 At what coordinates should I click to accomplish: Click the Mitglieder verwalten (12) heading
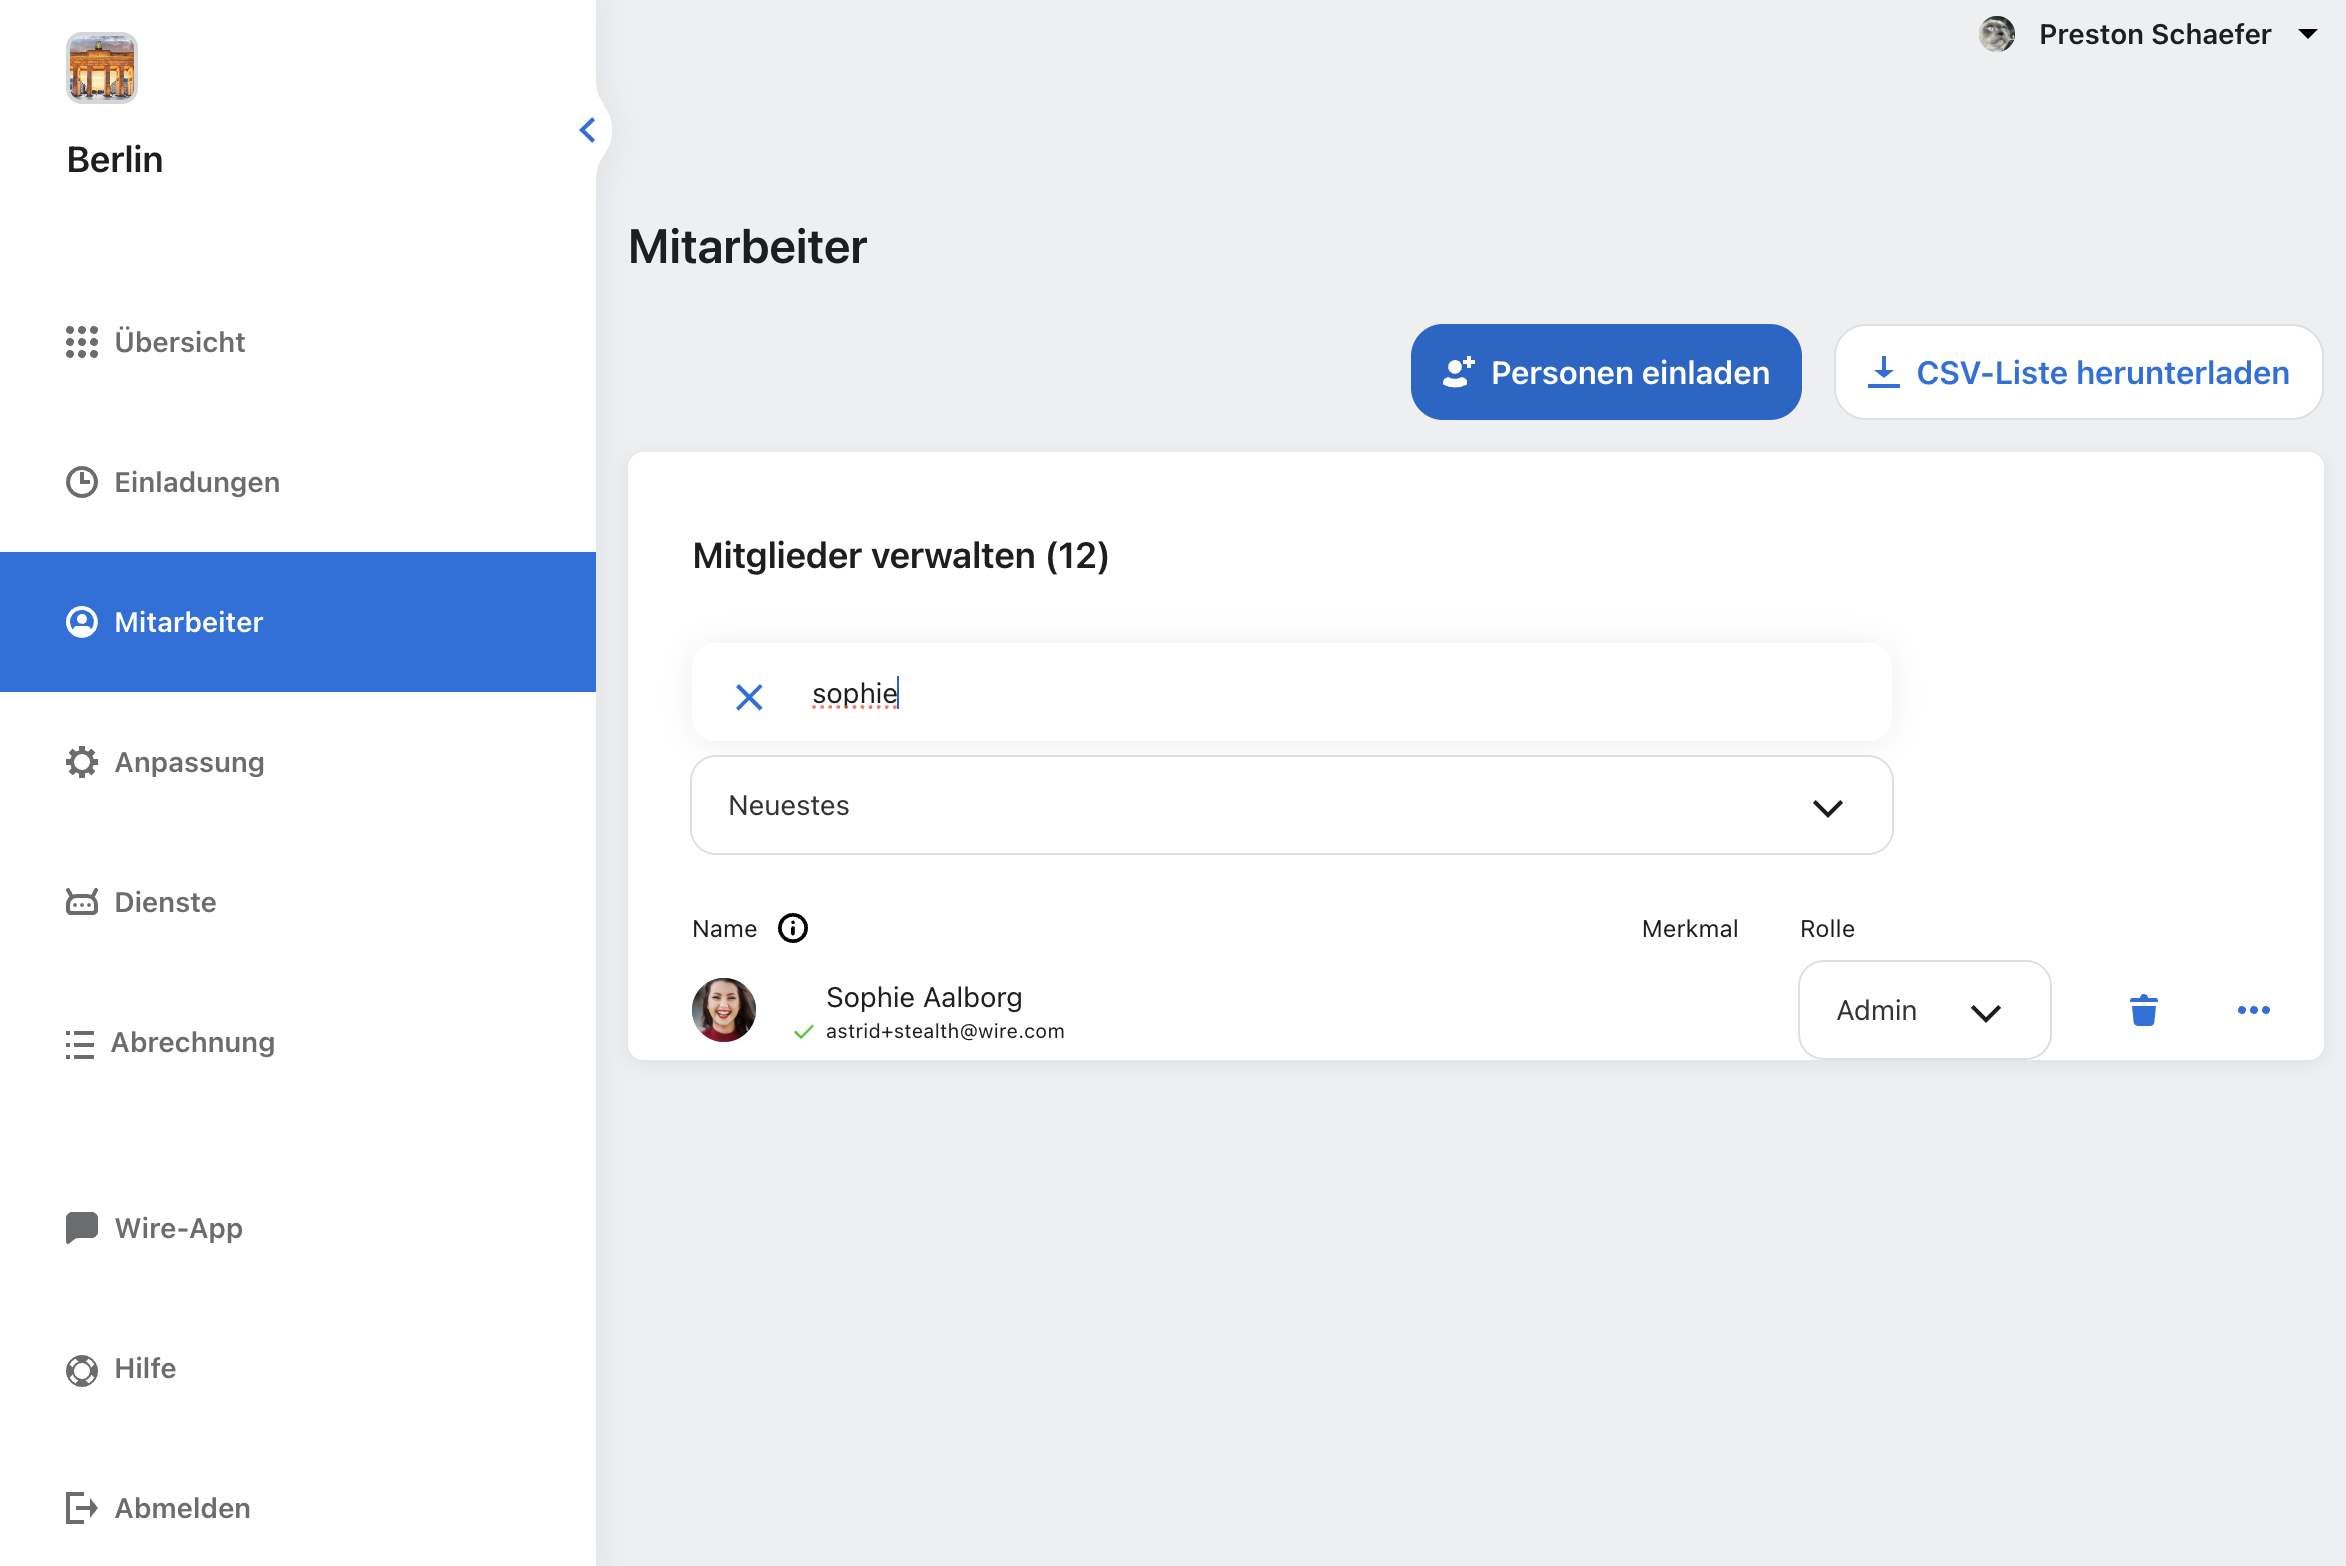click(901, 555)
